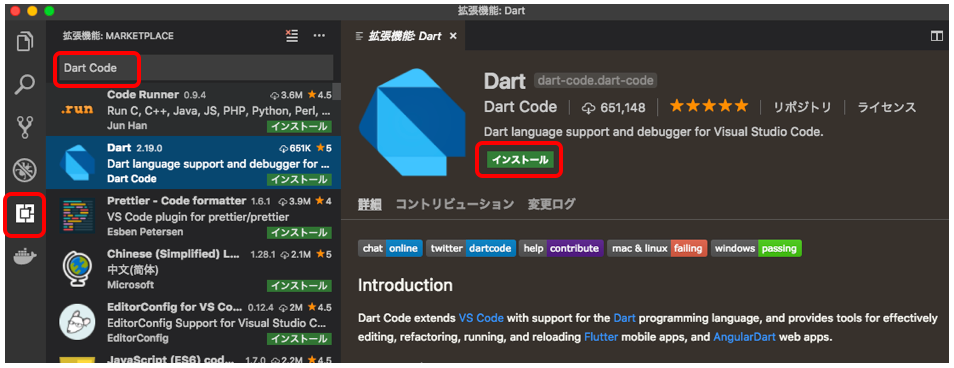This screenshot has height=368, width=954.
Task: Click the help contribute badge
Action: pos(561,248)
